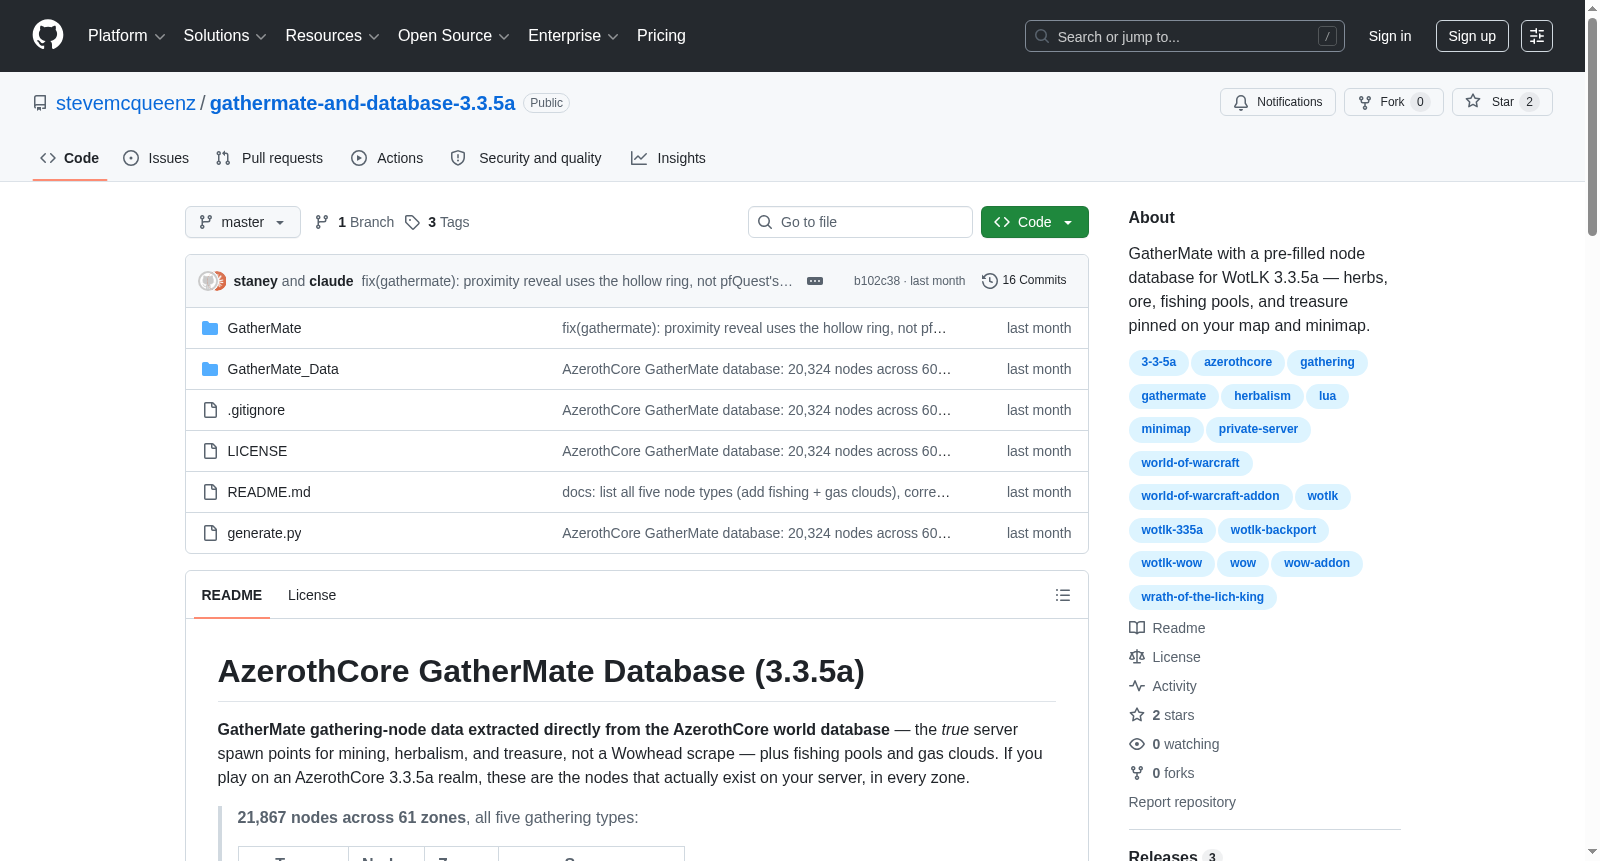Viewport: 1600px width, 861px height.
Task: Click the Report repository link
Action: tap(1182, 802)
